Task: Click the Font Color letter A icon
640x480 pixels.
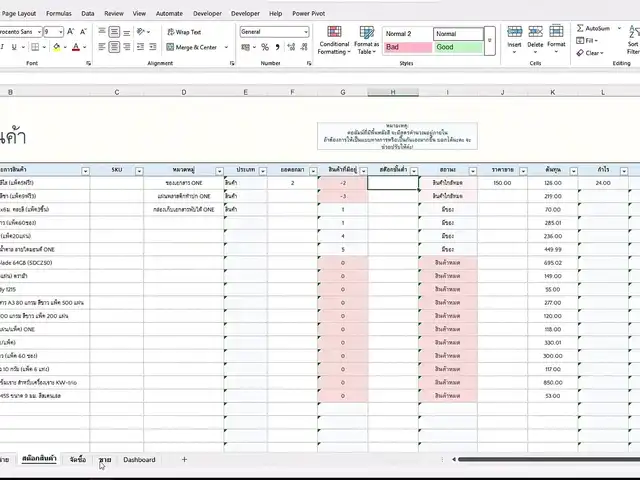Action: pos(78,47)
